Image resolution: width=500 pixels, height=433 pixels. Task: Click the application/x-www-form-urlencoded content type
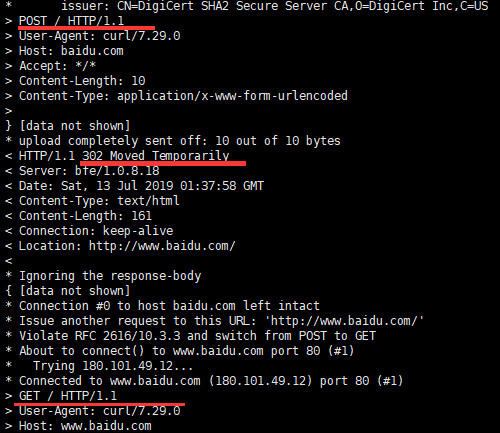[x=232, y=96]
